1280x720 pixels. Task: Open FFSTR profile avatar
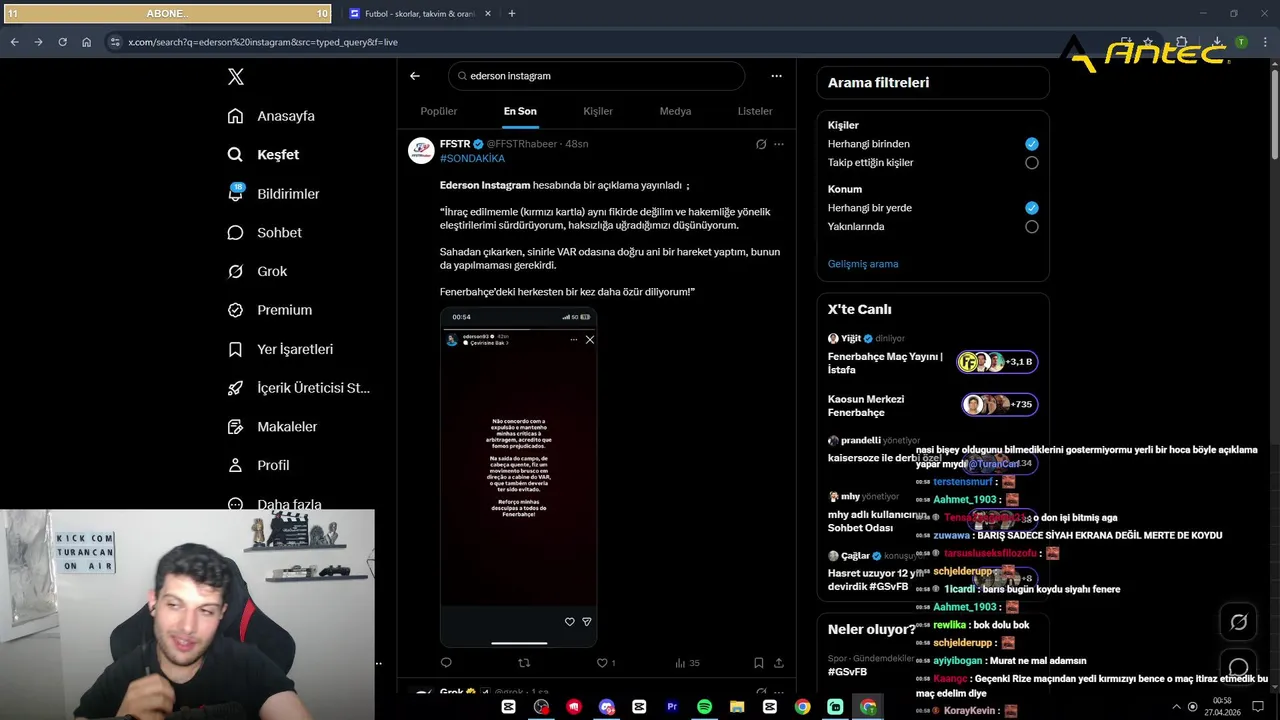pyautogui.click(x=421, y=151)
